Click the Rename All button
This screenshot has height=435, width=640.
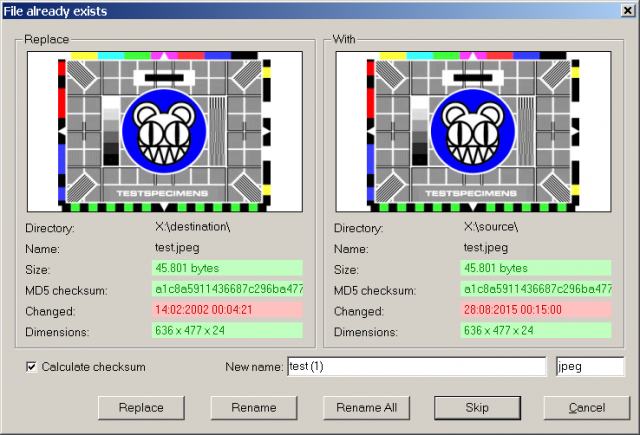[367, 408]
